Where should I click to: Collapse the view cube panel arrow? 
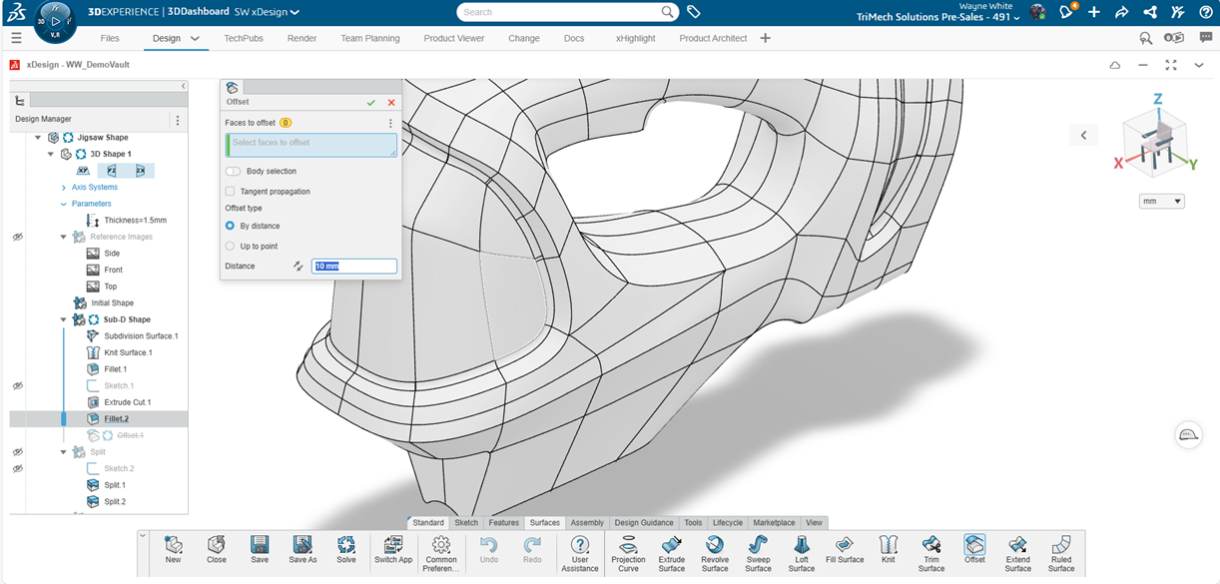tap(1083, 135)
